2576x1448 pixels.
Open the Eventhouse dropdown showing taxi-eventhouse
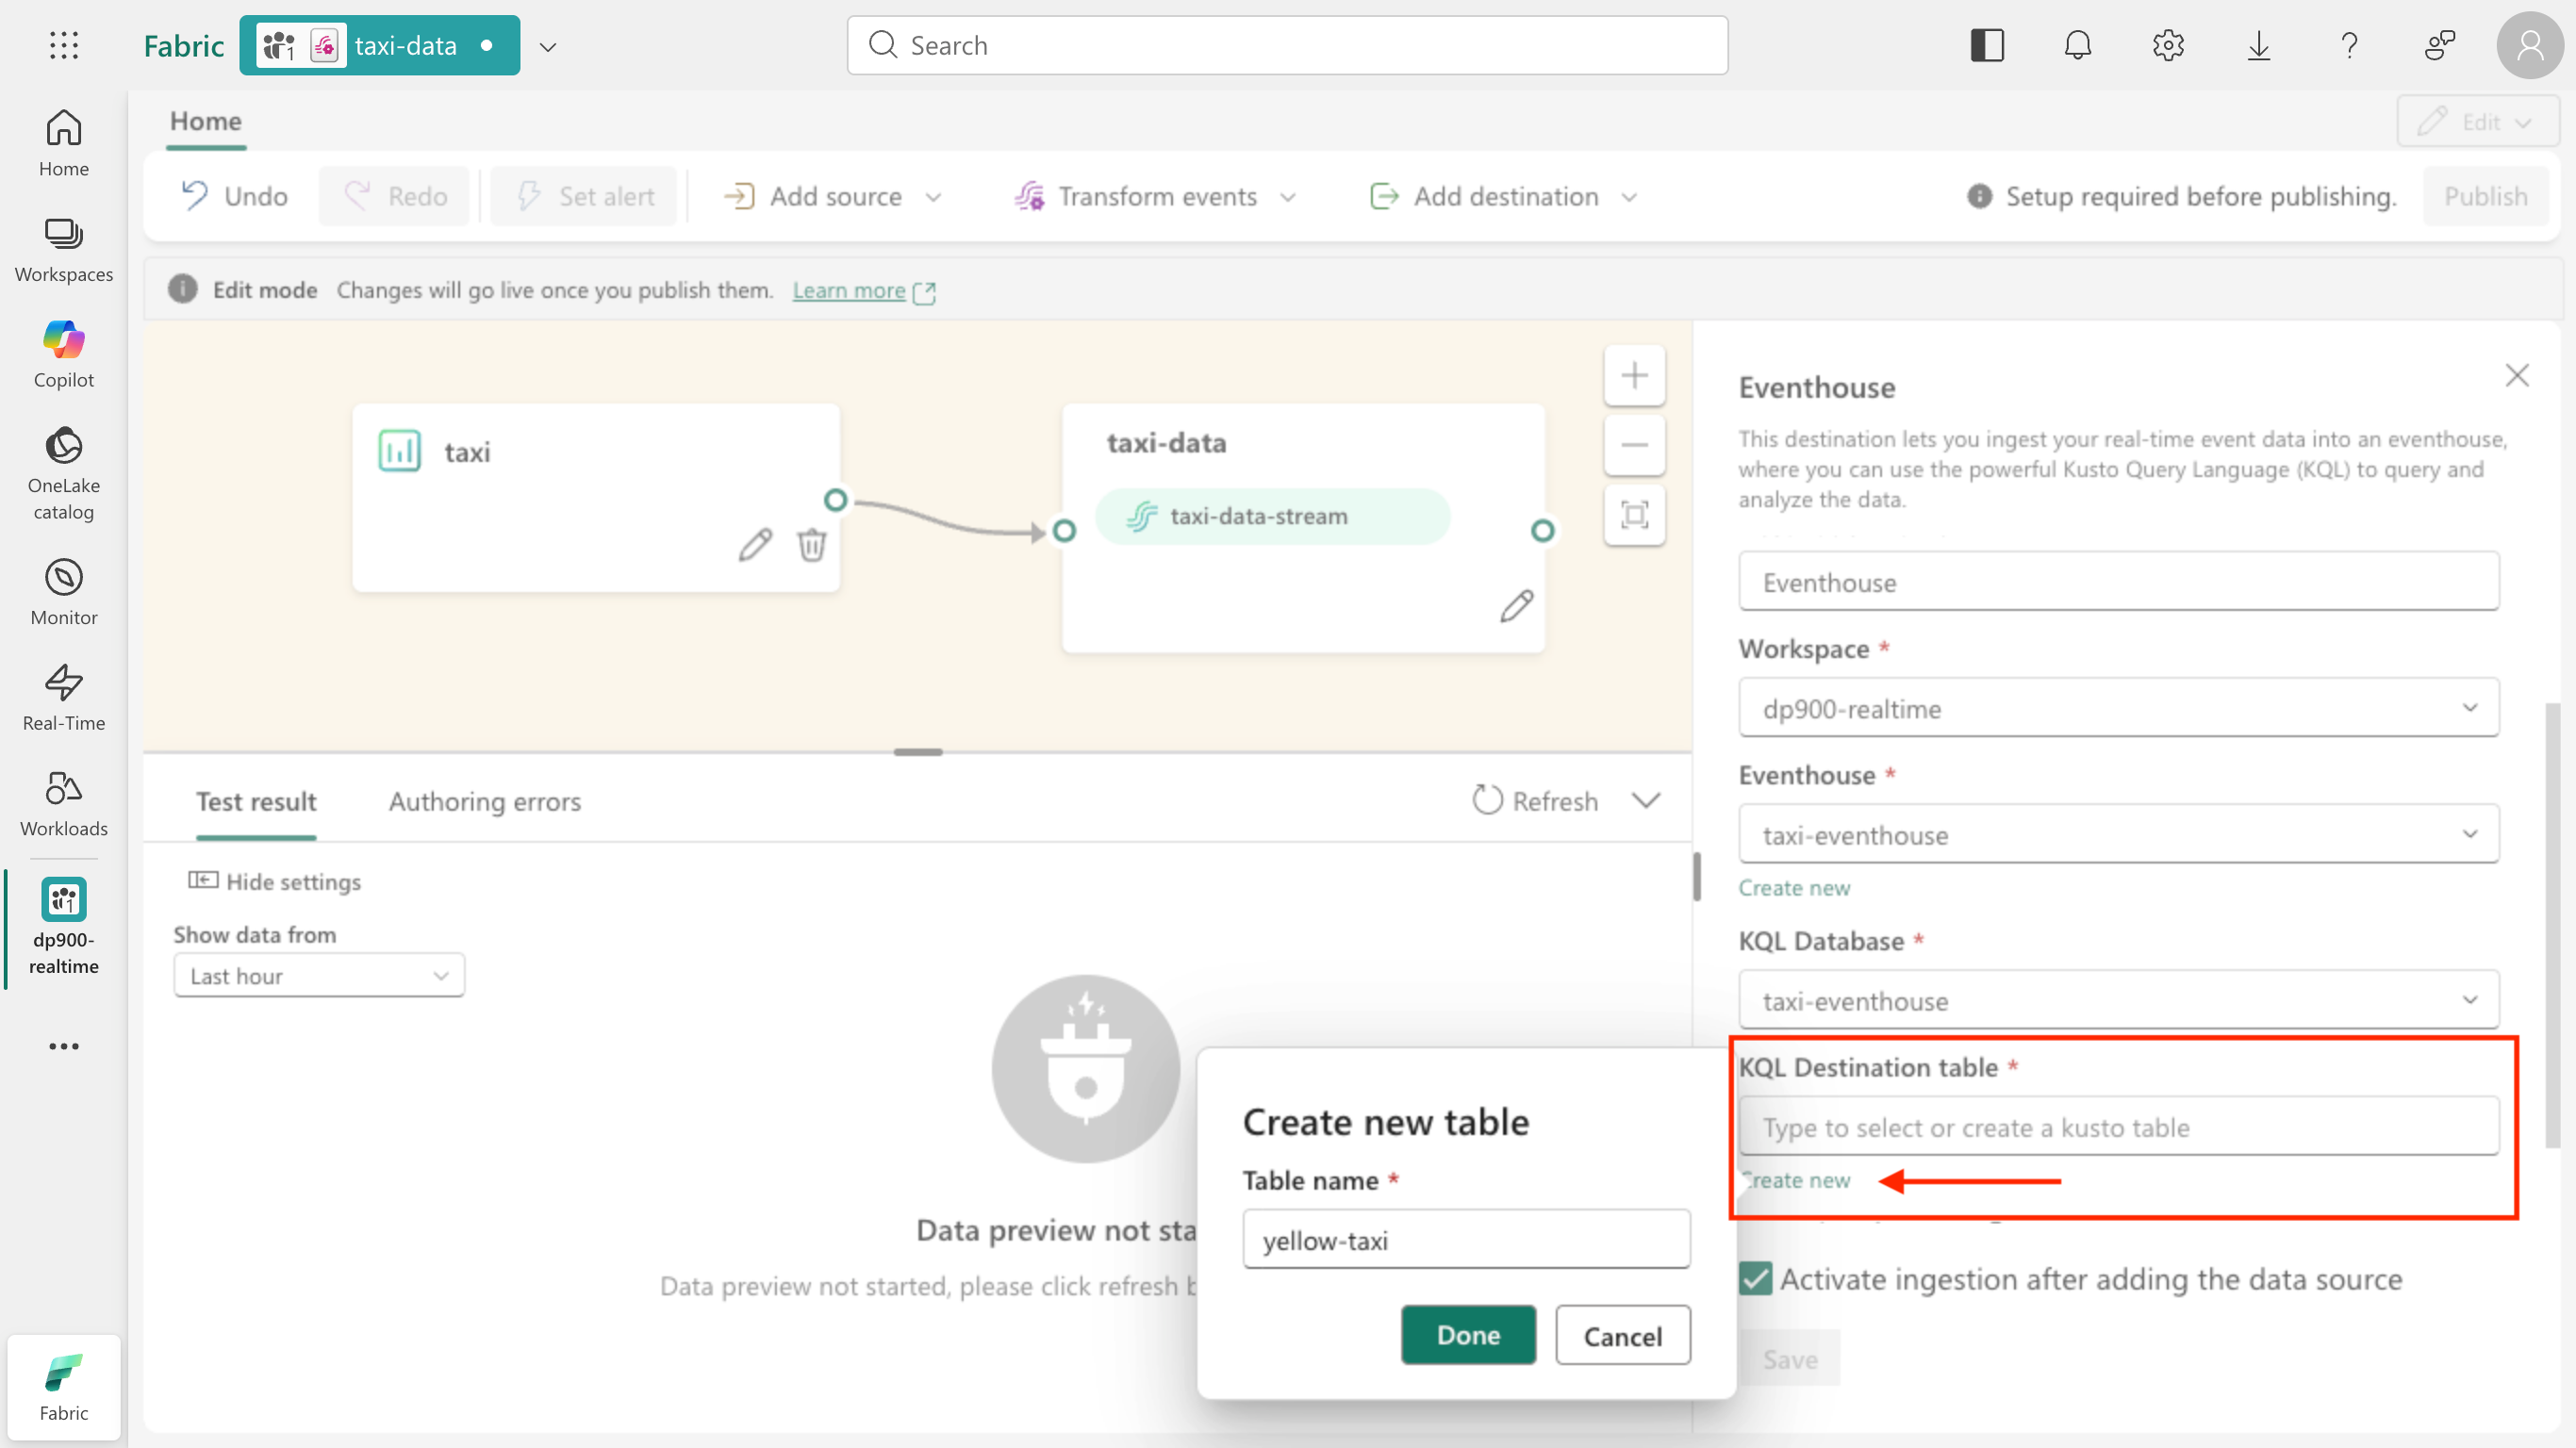(2118, 834)
